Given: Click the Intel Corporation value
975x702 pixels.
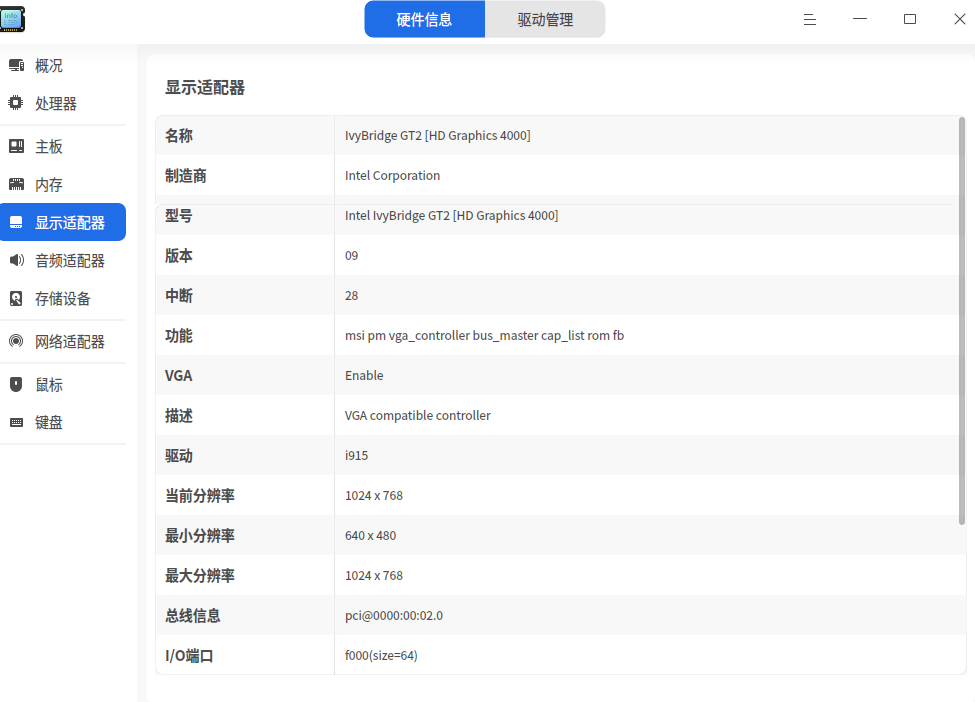Looking at the screenshot, I should click(392, 176).
